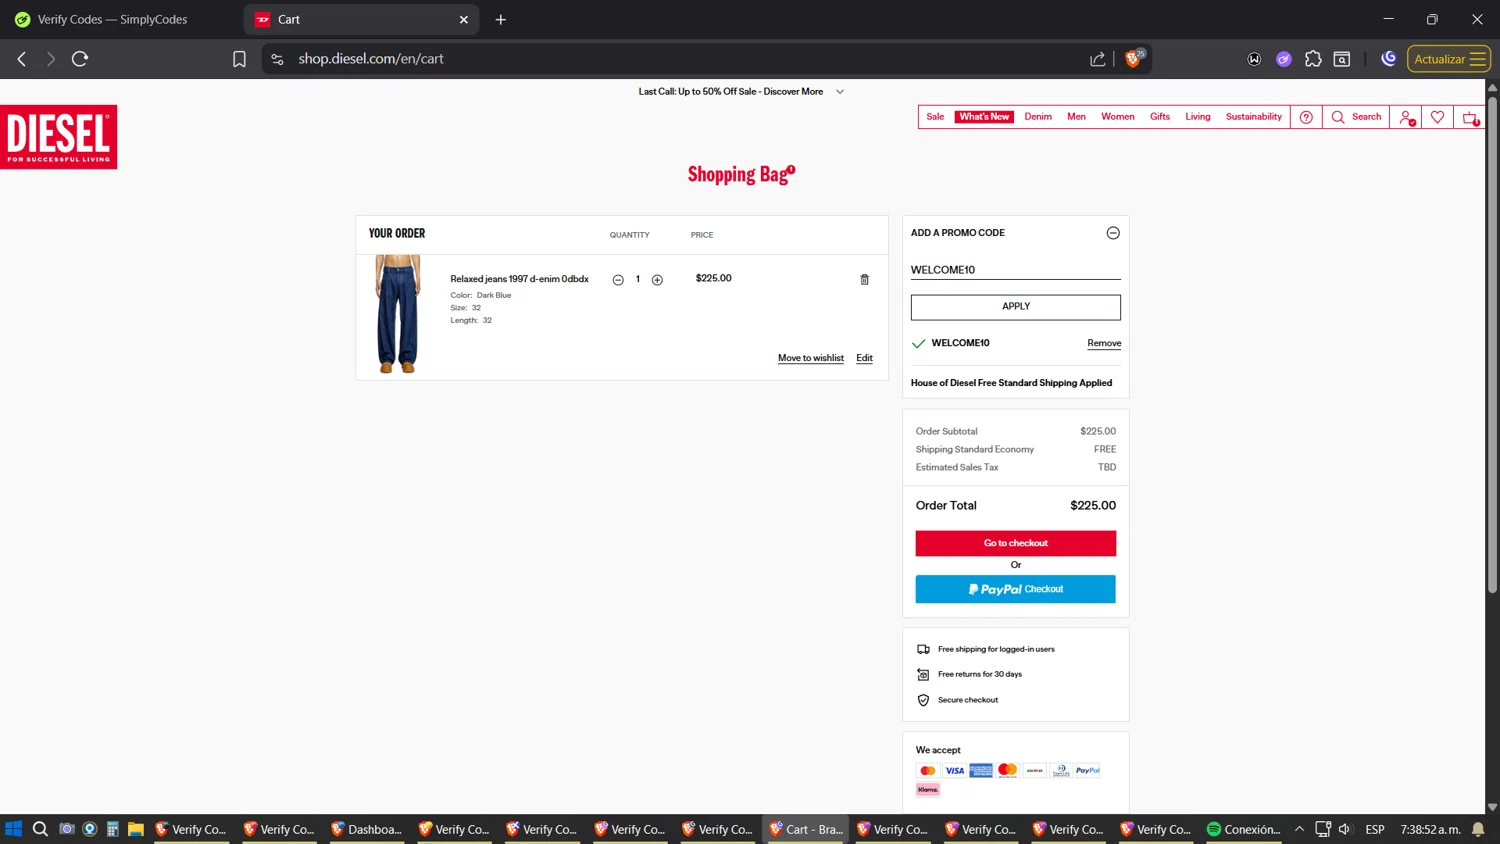Remove the WELCOME10 promo code
The image size is (1500, 844).
coord(1104,343)
